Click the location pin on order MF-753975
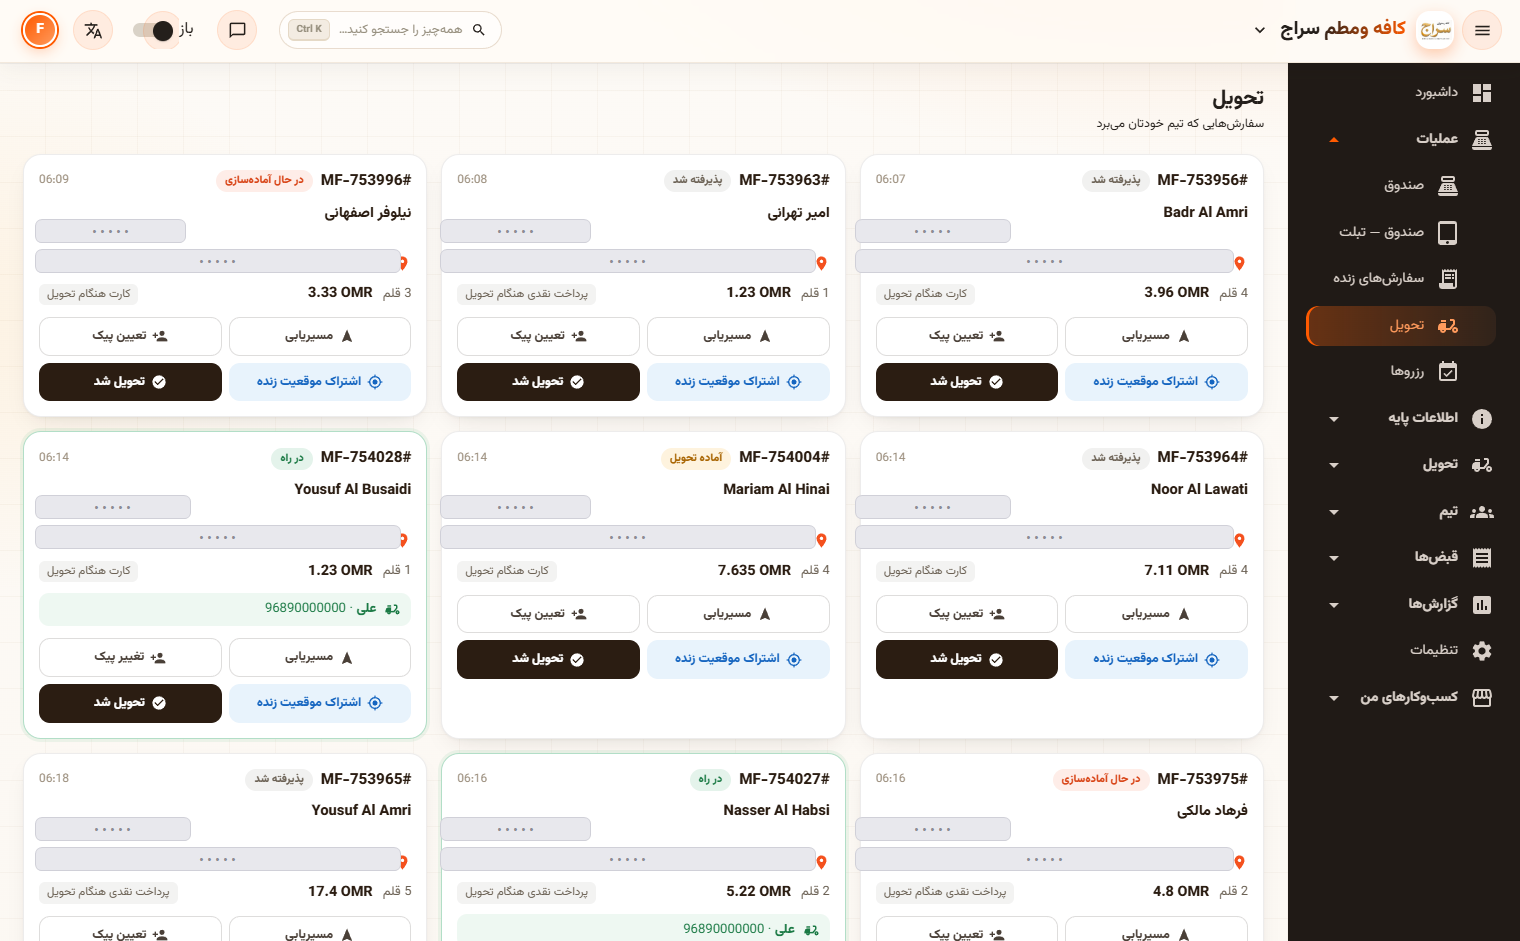Viewport: 1520px width, 941px height. 1239,862
